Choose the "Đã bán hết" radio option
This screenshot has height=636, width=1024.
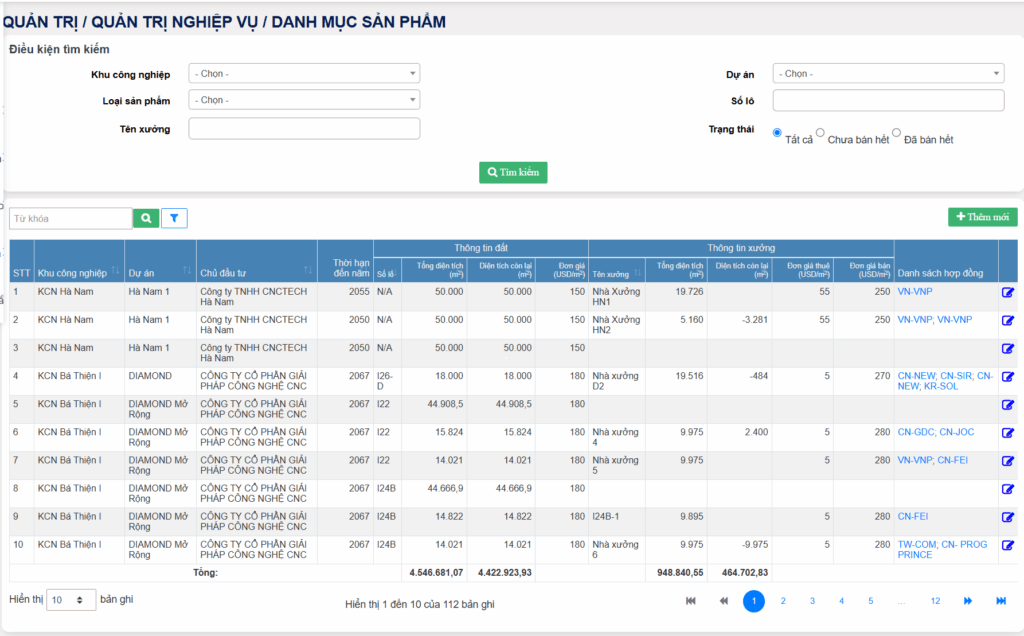tap(896, 133)
